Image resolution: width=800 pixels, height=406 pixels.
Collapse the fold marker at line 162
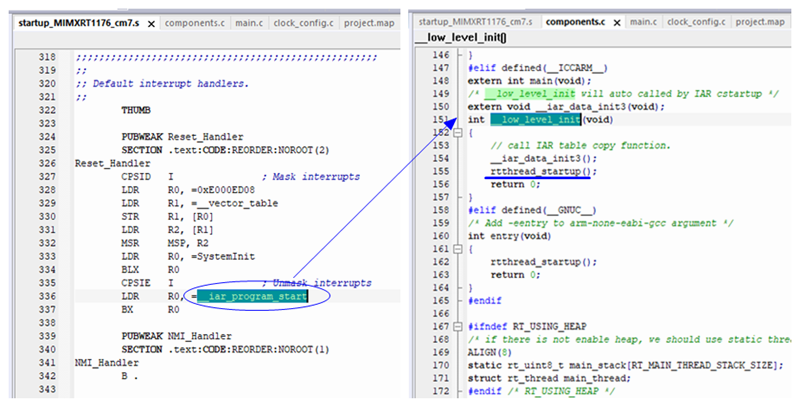pyautogui.click(x=457, y=249)
